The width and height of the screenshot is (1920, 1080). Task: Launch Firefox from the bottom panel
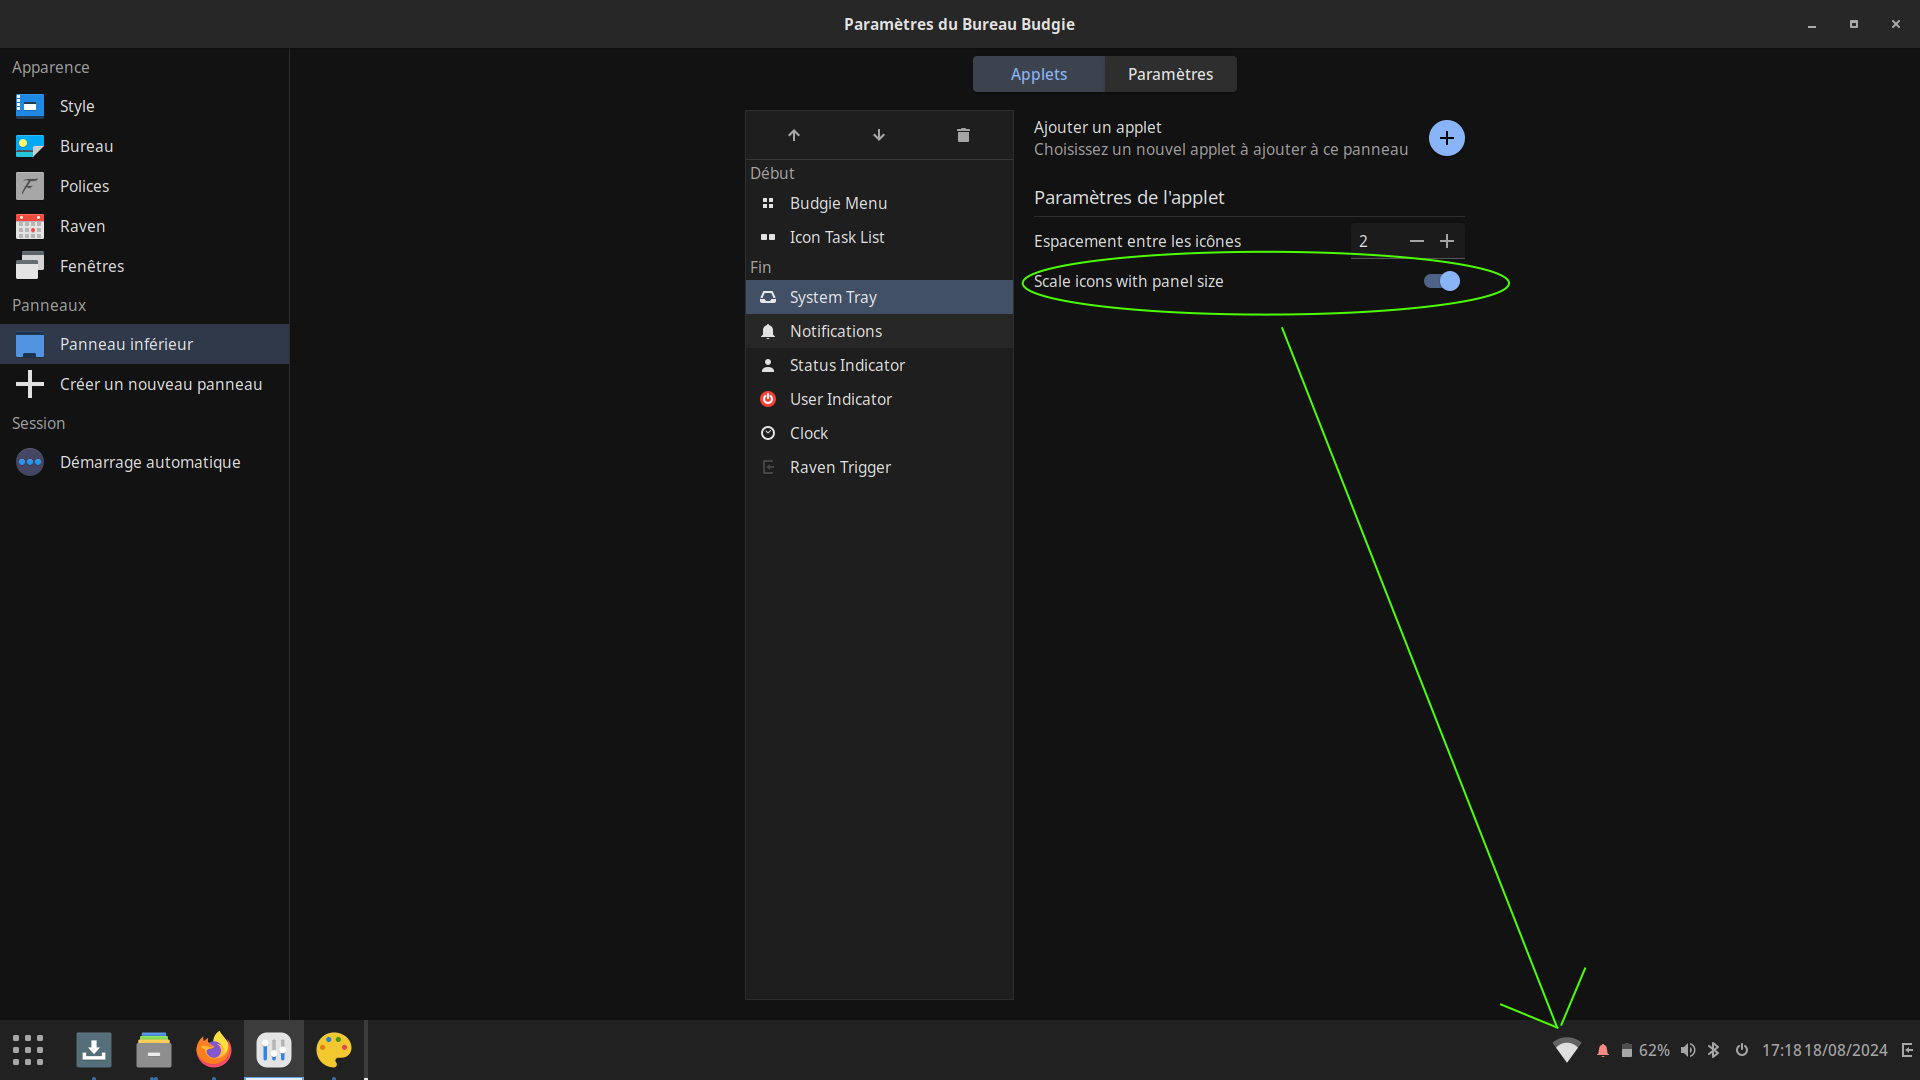tap(213, 1050)
